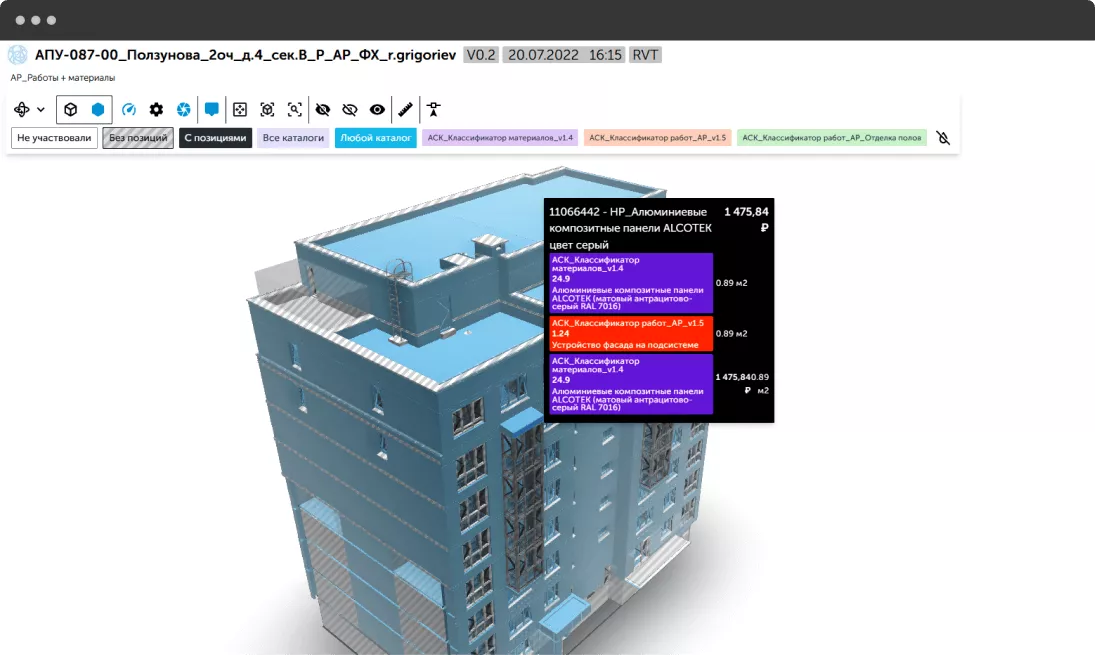The height and width of the screenshot is (655, 1095).
Task: Click the zoom-to-selection magnifier frame icon
Action: tap(295, 110)
